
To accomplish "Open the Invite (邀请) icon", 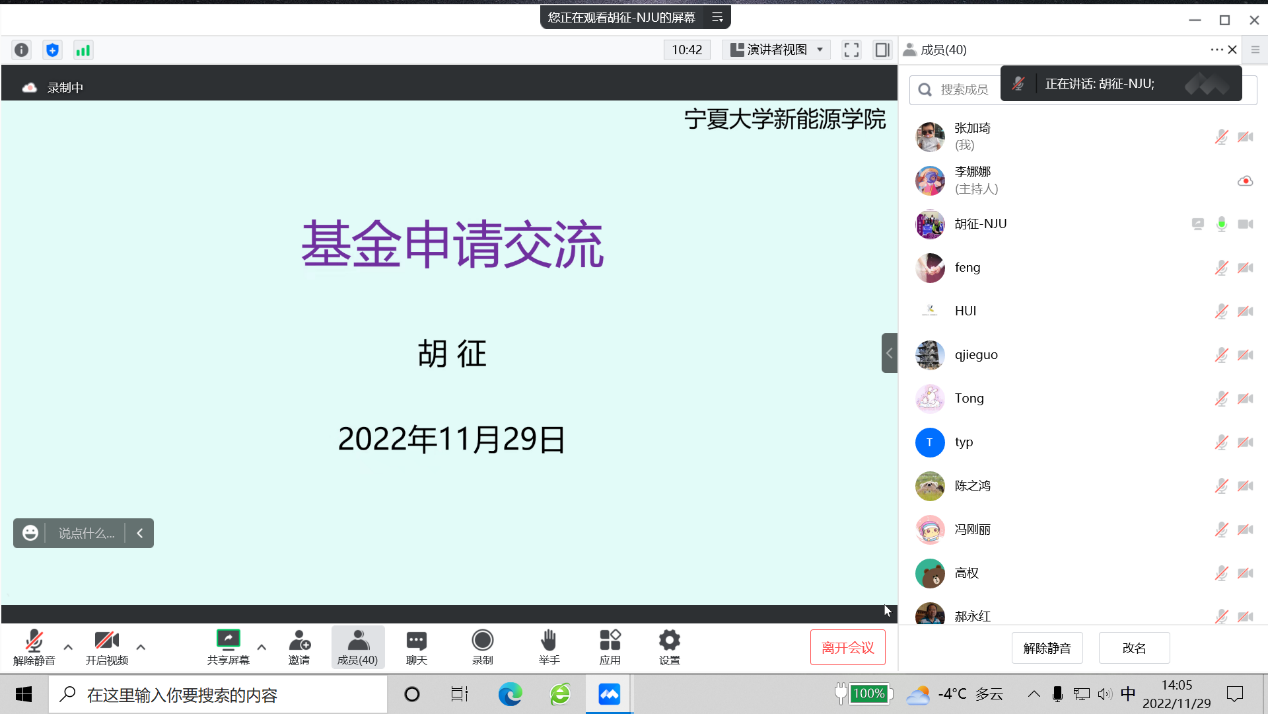I will (299, 647).
